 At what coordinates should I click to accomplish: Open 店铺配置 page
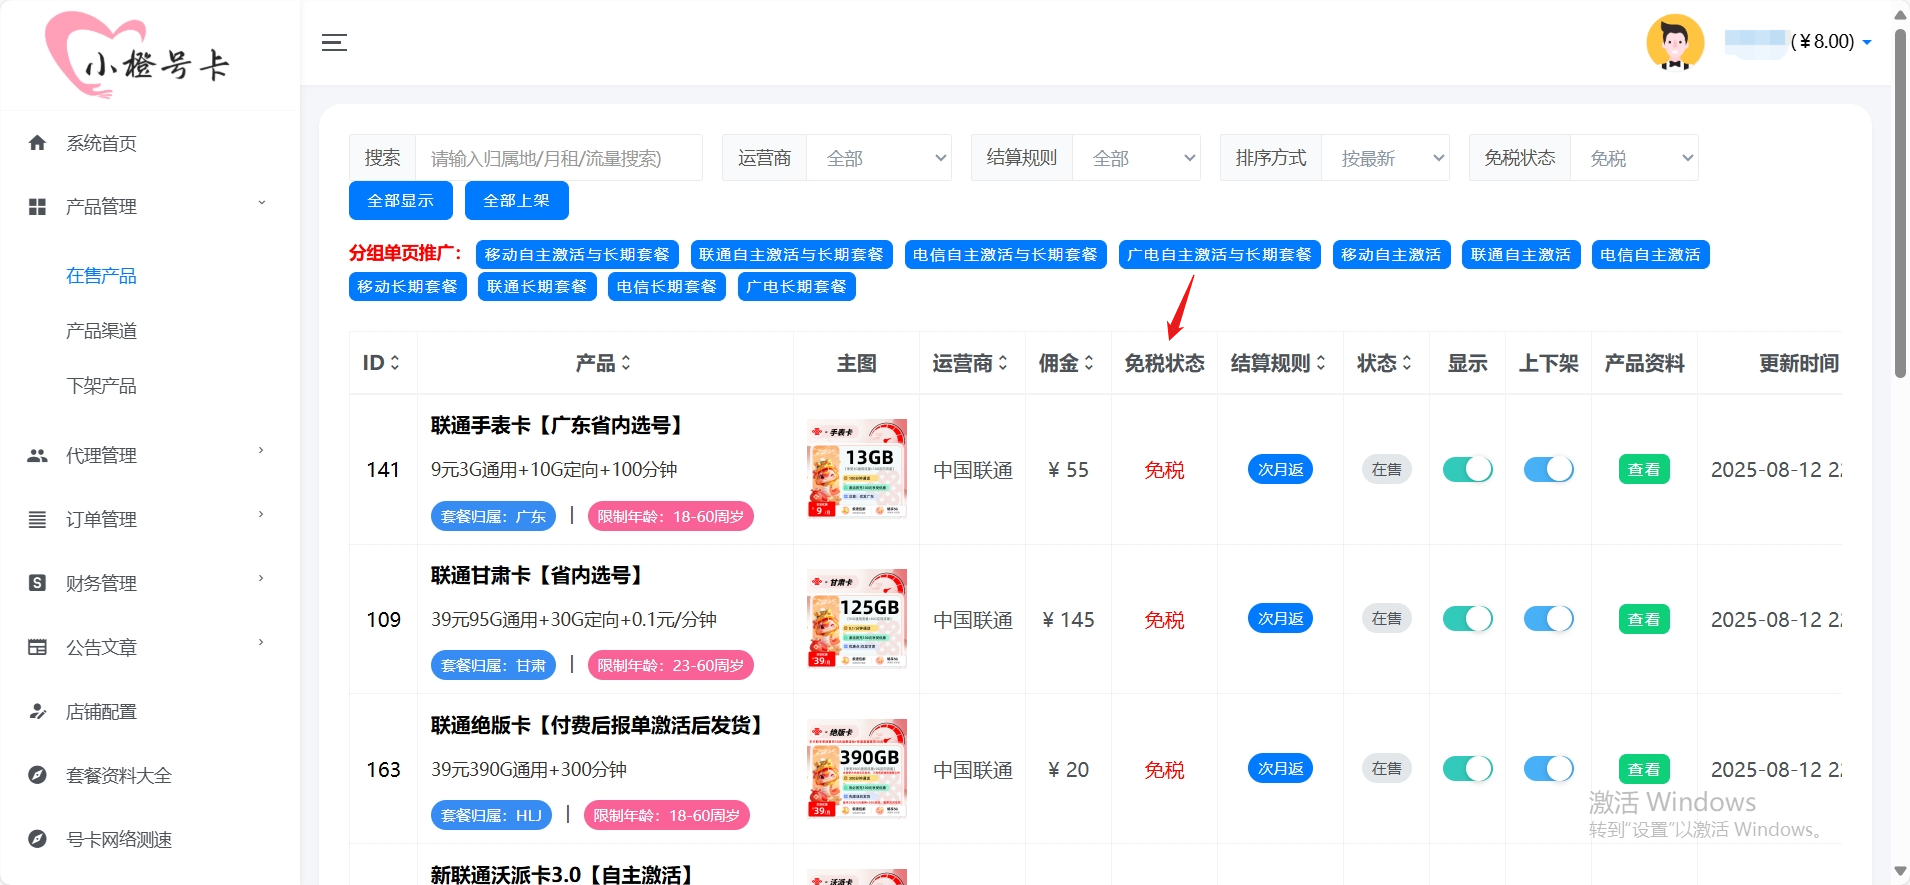click(x=101, y=711)
